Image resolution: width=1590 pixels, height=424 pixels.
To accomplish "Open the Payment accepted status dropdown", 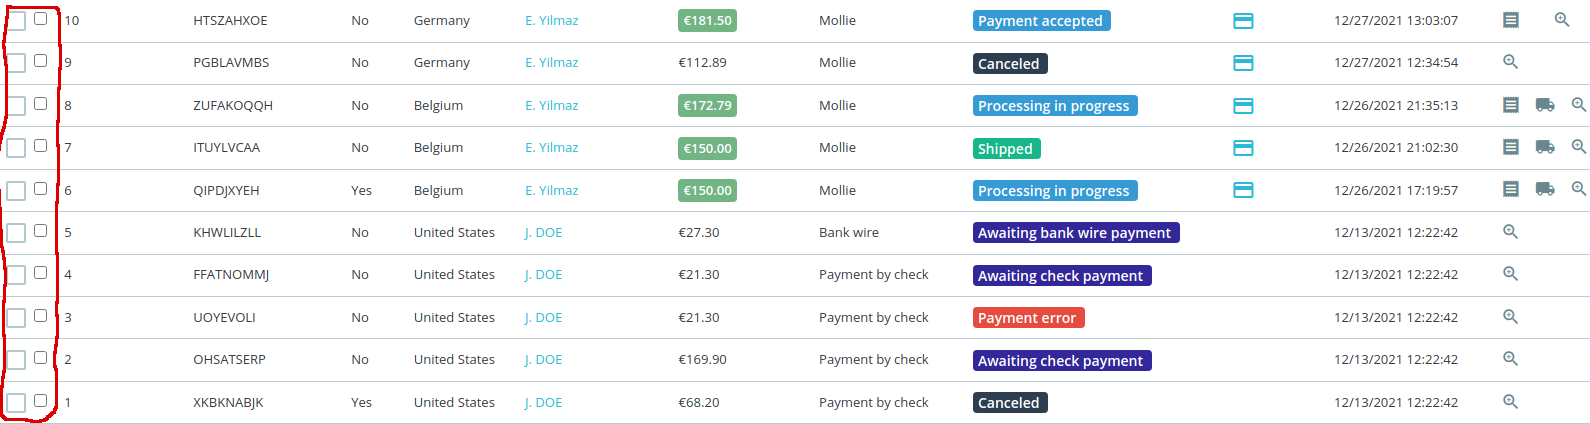I will click(x=1040, y=21).
